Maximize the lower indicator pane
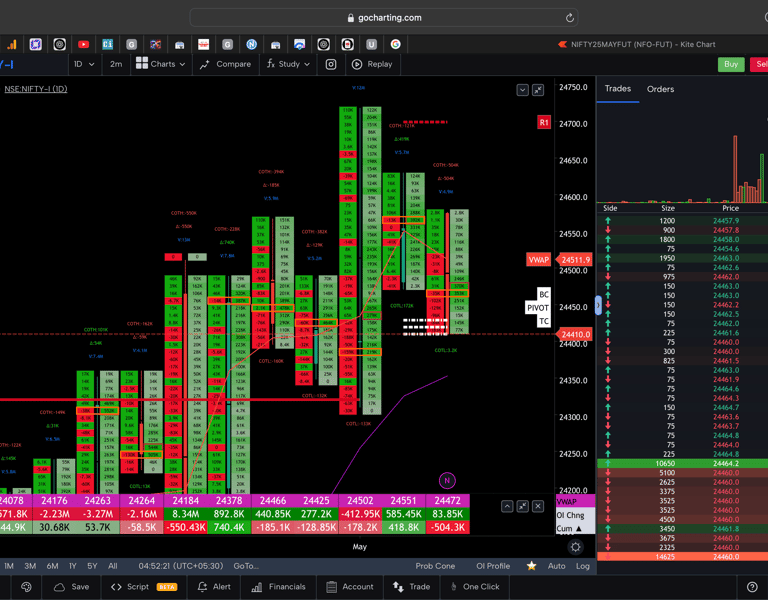This screenshot has width=768, height=600. (x=523, y=506)
